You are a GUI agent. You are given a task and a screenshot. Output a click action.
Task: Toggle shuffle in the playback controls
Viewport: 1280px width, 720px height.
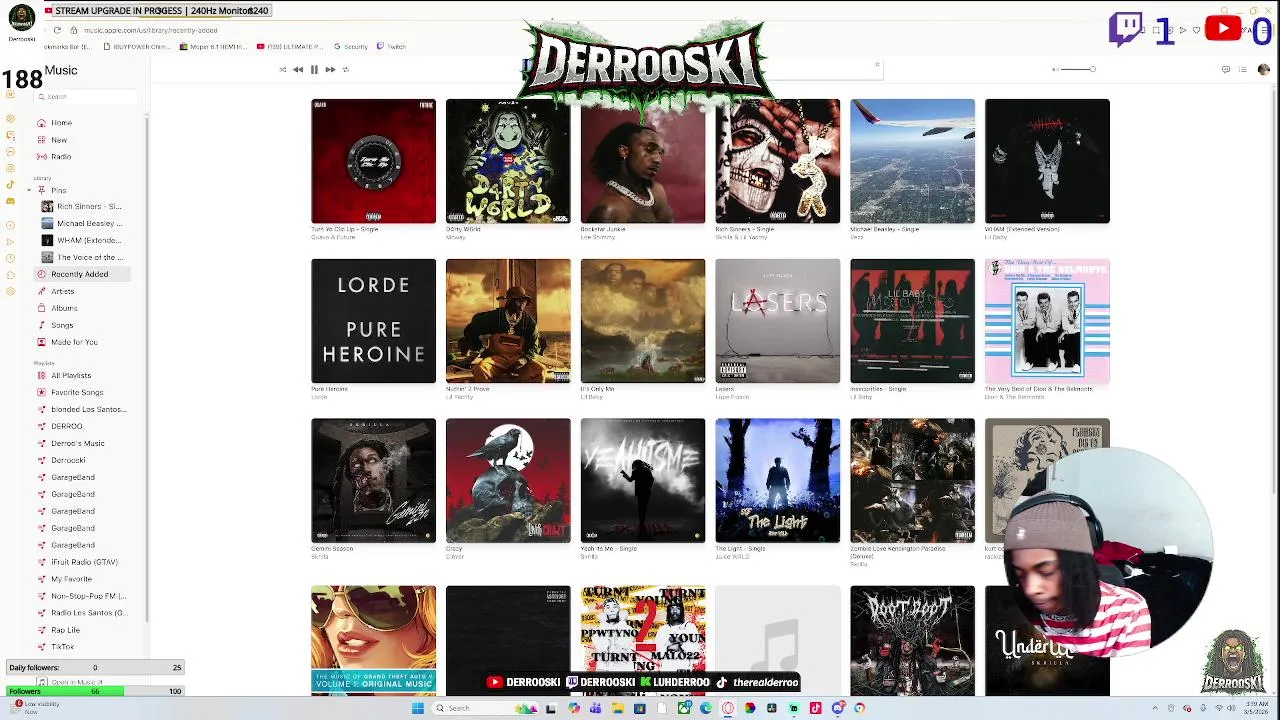pyautogui.click(x=283, y=69)
